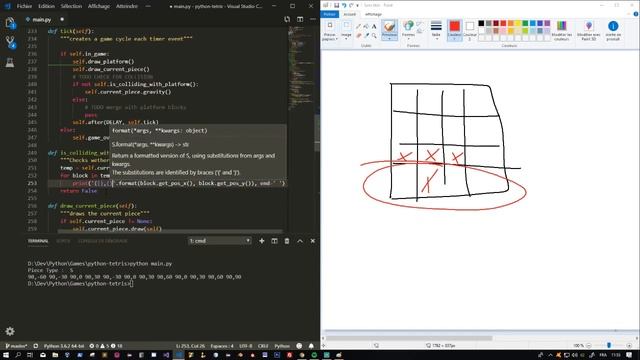The height and width of the screenshot is (360, 640).
Task: Open the overflow menu in VS Code menu bar
Action: tap(148, 6)
